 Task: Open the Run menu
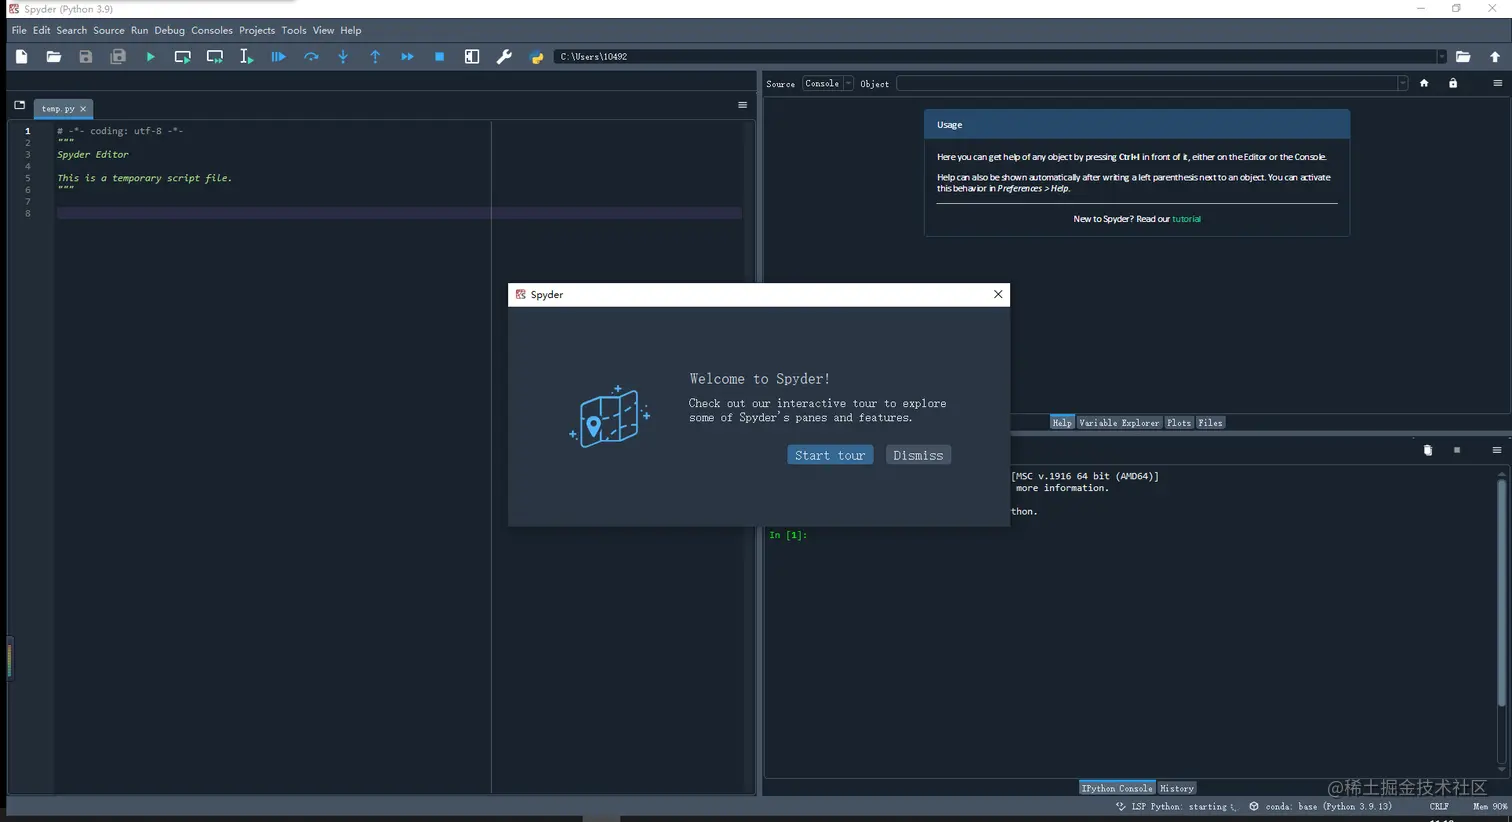click(x=139, y=31)
